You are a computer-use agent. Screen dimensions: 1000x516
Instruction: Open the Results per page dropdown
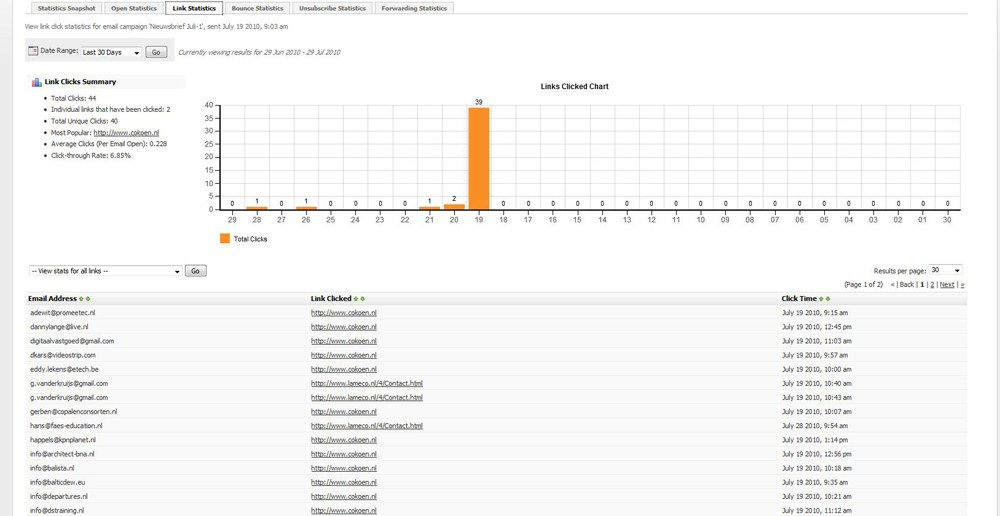click(x=945, y=270)
